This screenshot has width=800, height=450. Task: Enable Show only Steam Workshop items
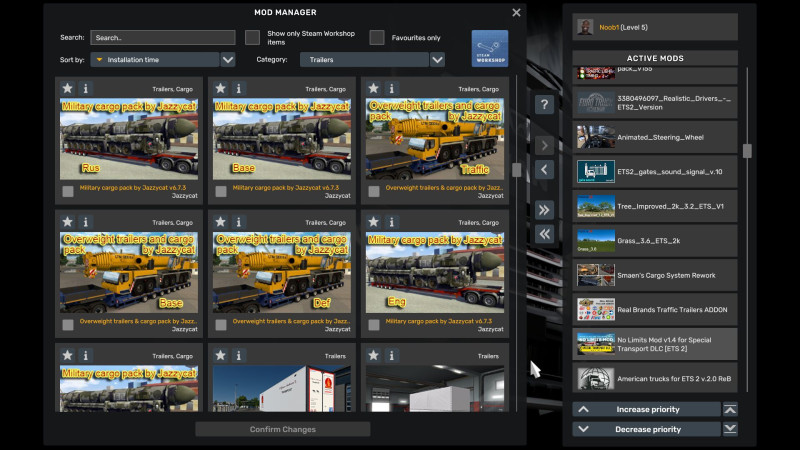(252, 37)
